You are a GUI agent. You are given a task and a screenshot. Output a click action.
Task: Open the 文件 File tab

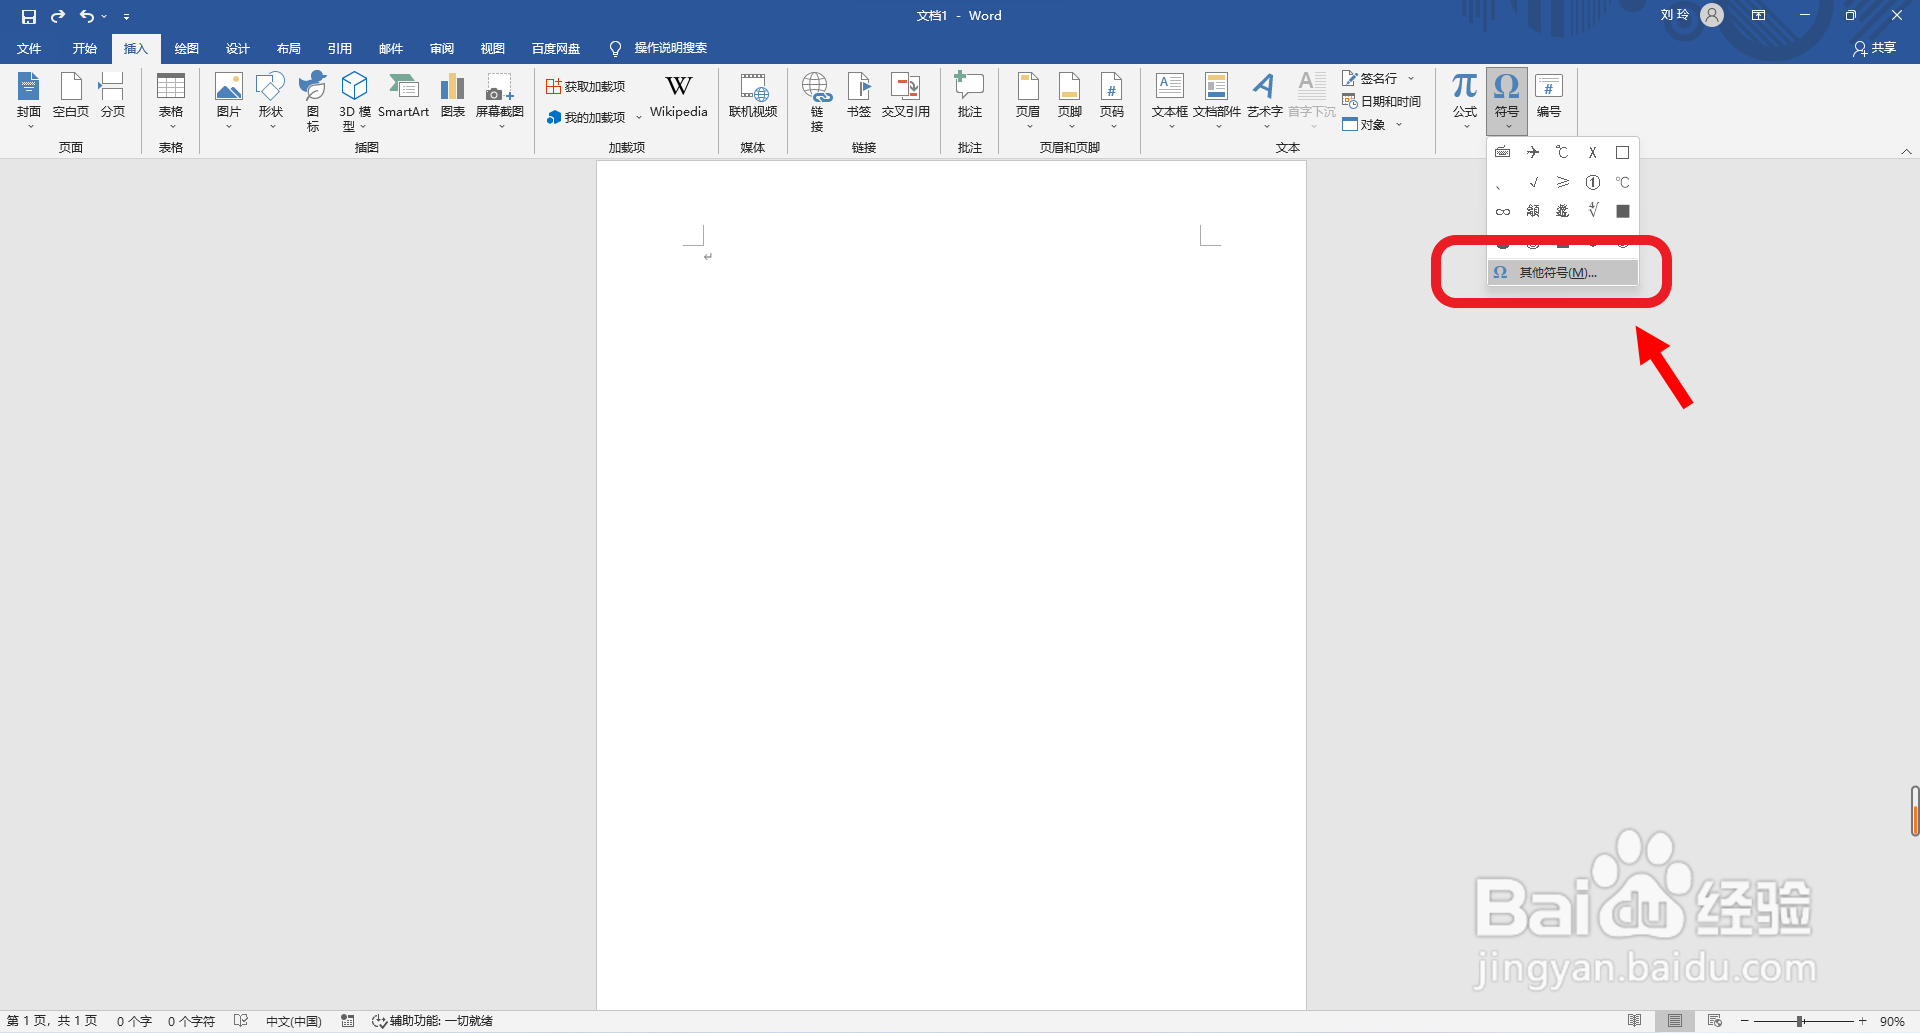click(29, 48)
